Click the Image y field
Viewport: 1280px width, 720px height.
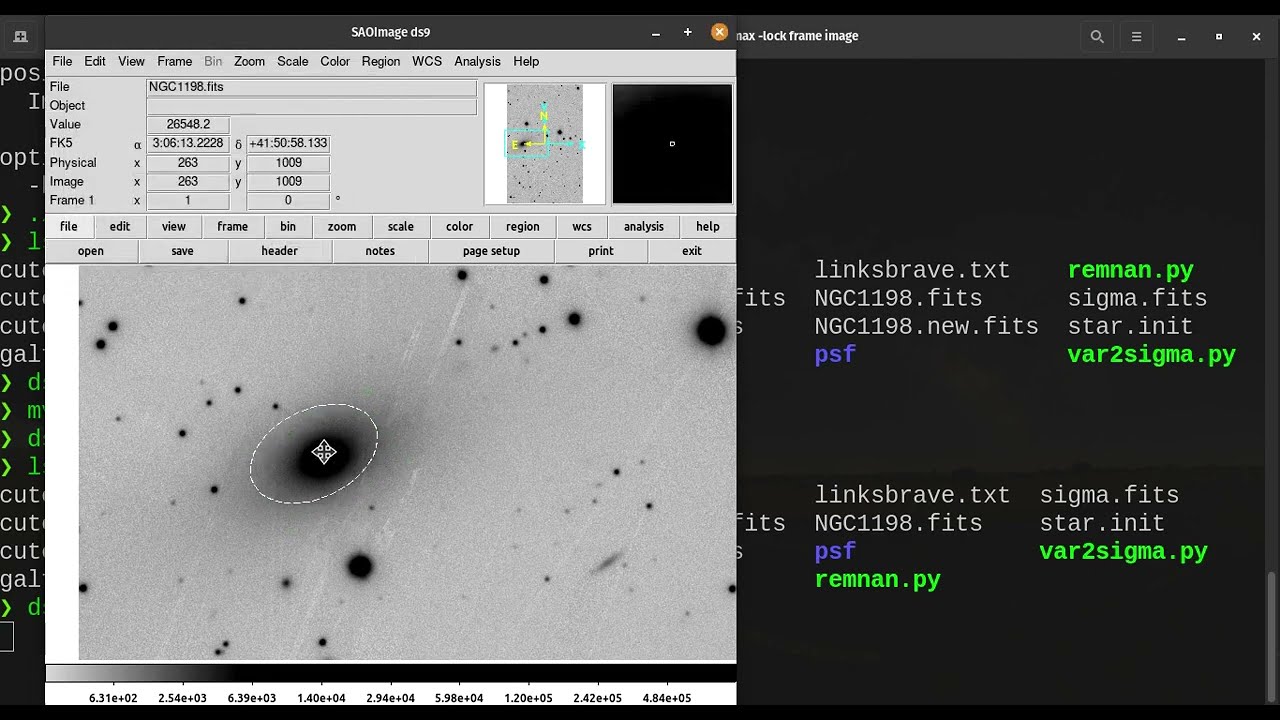pyautogui.click(x=288, y=182)
